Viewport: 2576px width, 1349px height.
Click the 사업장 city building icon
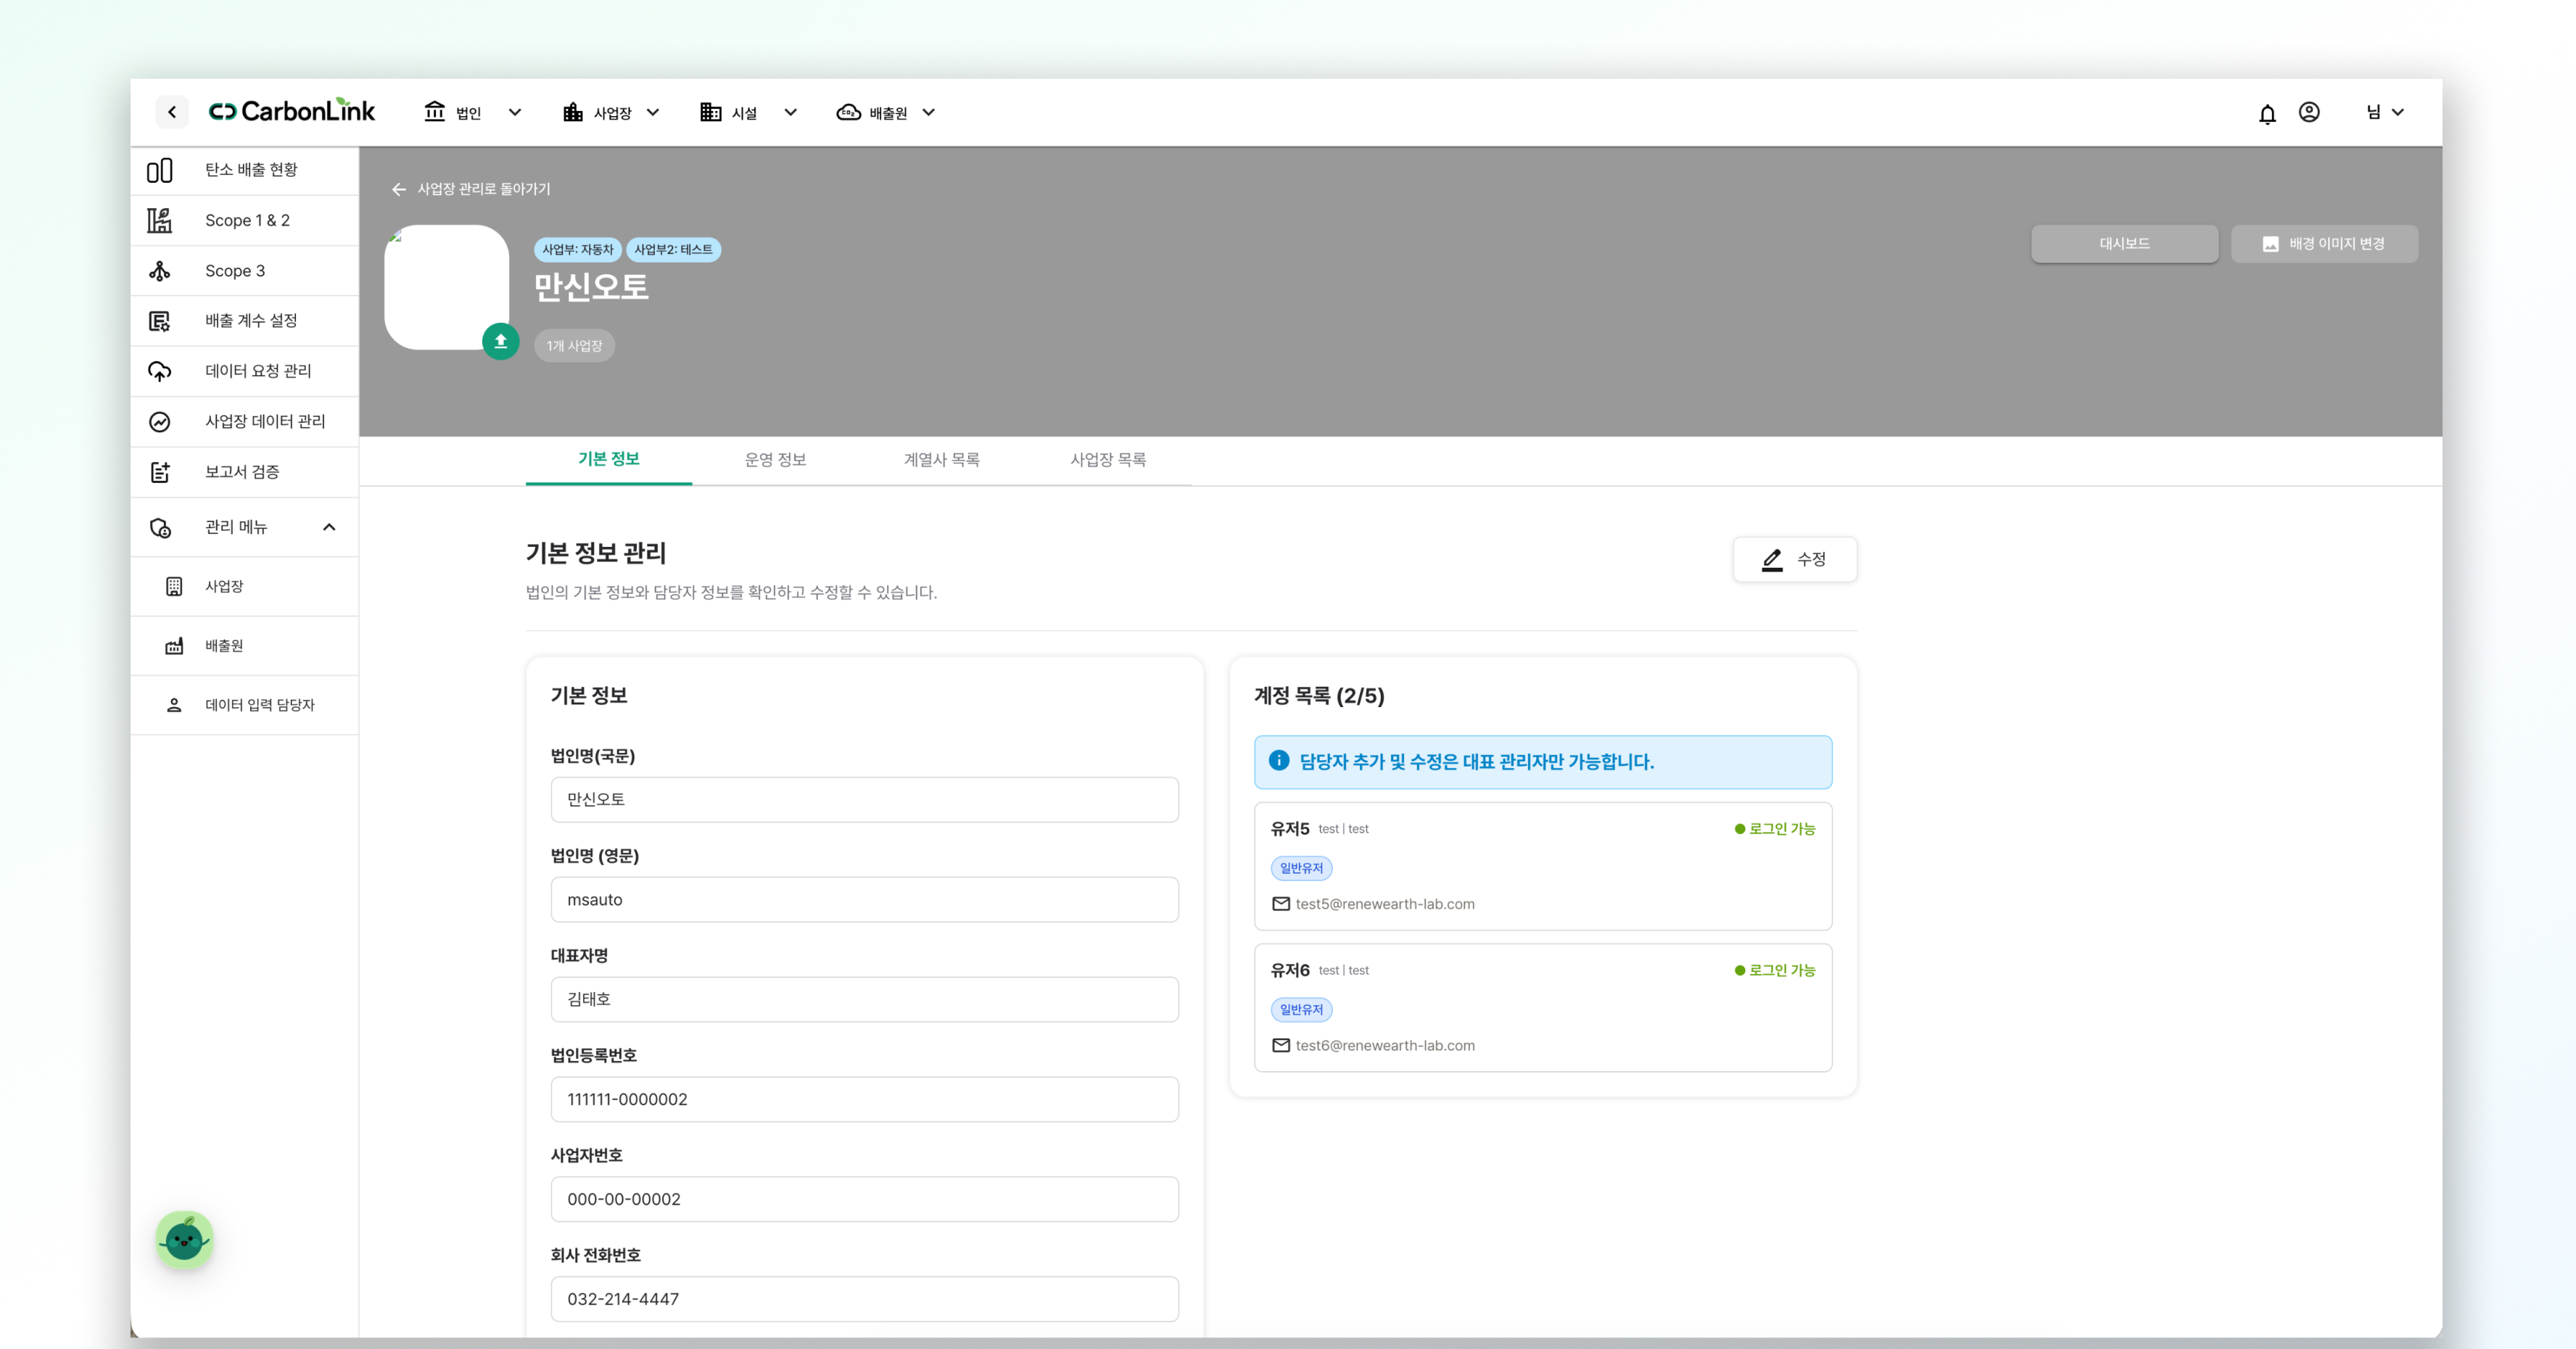coord(572,112)
